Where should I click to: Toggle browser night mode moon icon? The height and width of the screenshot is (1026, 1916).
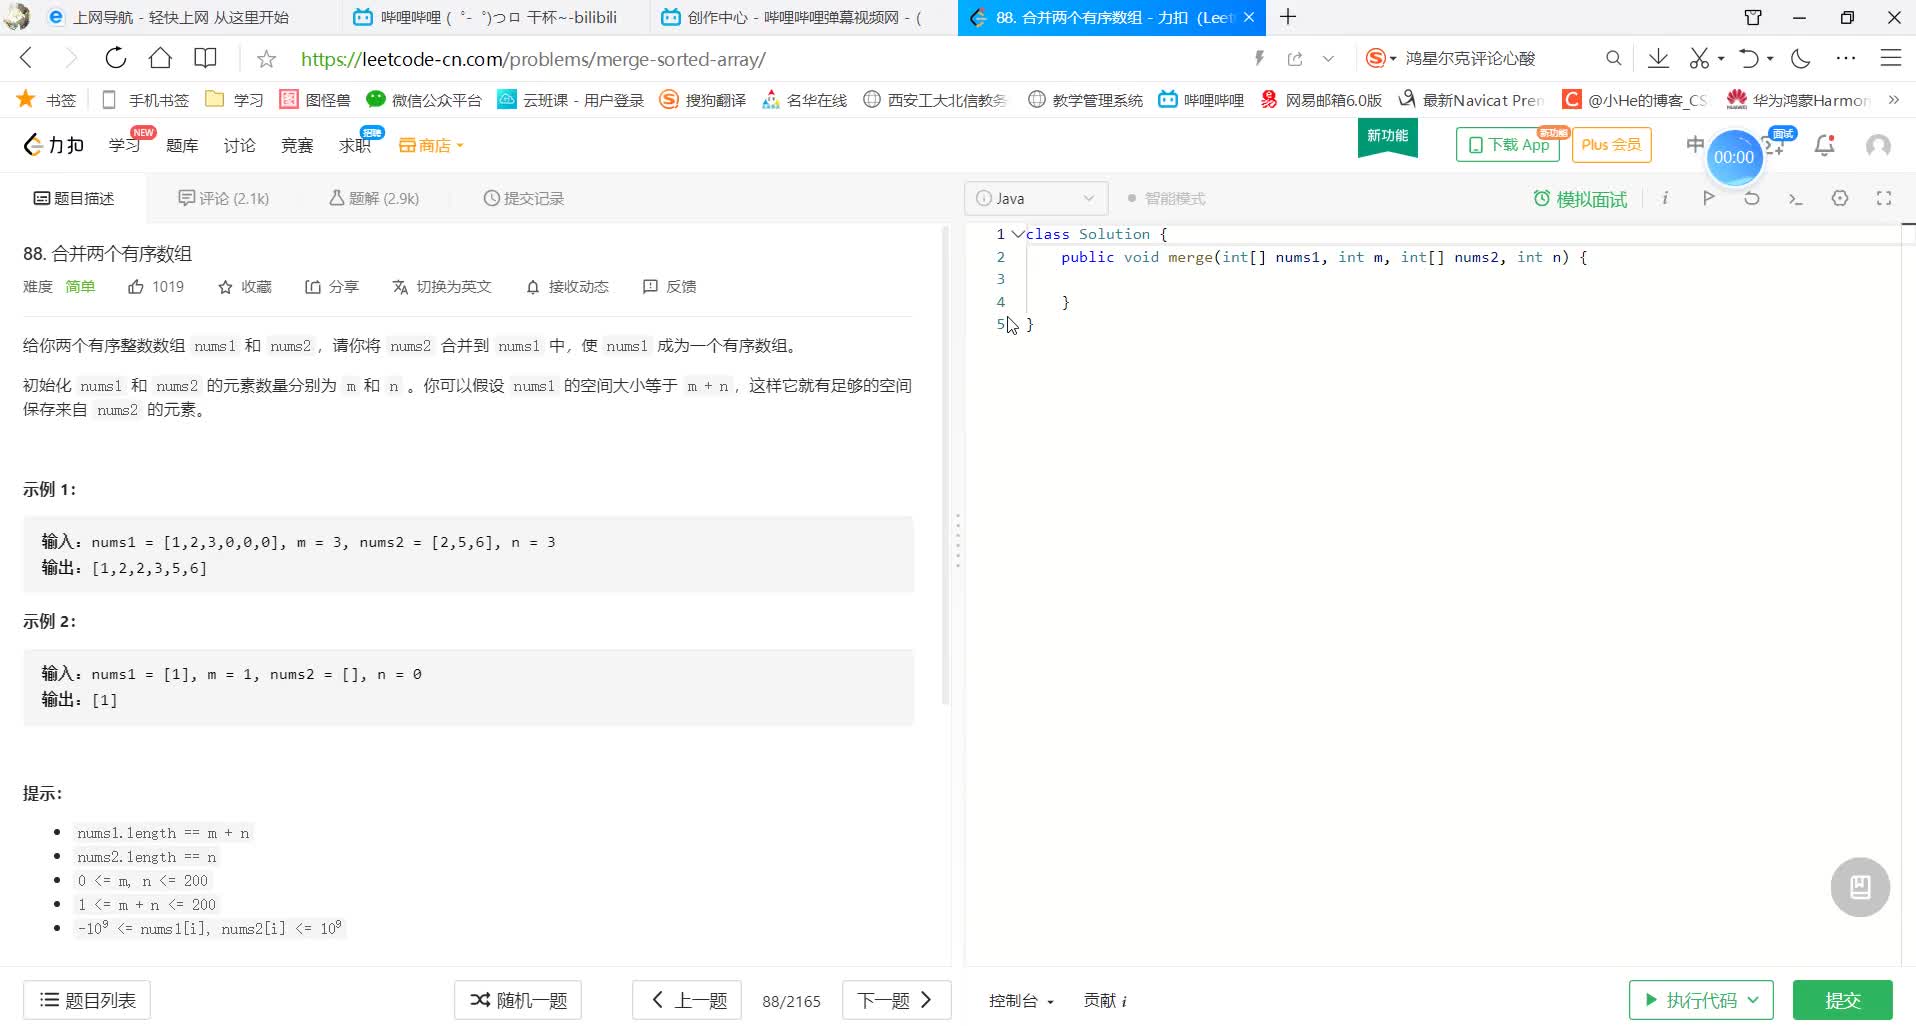(x=1801, y=58)
